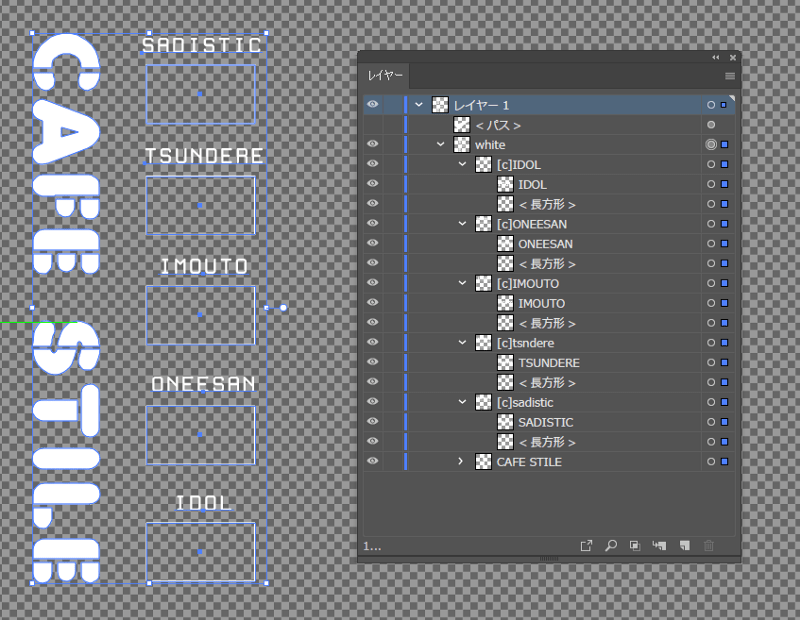Click the Delete Selection trash icon
Viewport: 800px width, 620px height.
(709, 546)
